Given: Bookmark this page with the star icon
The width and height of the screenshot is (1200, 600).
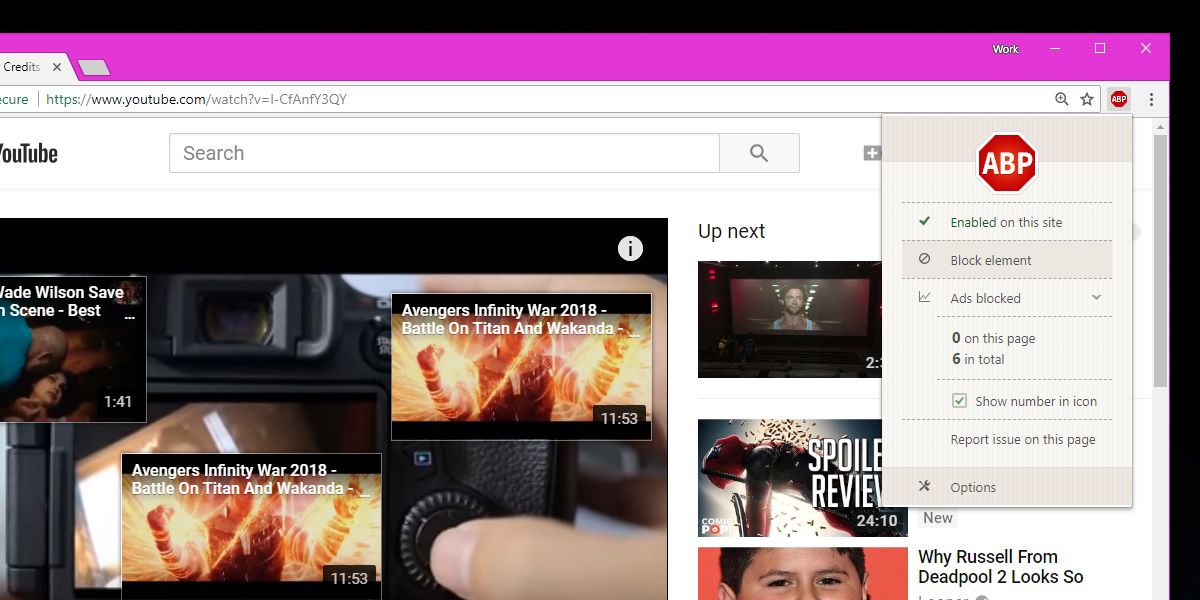Looking at the screenshot, I should click(1087, 99).
